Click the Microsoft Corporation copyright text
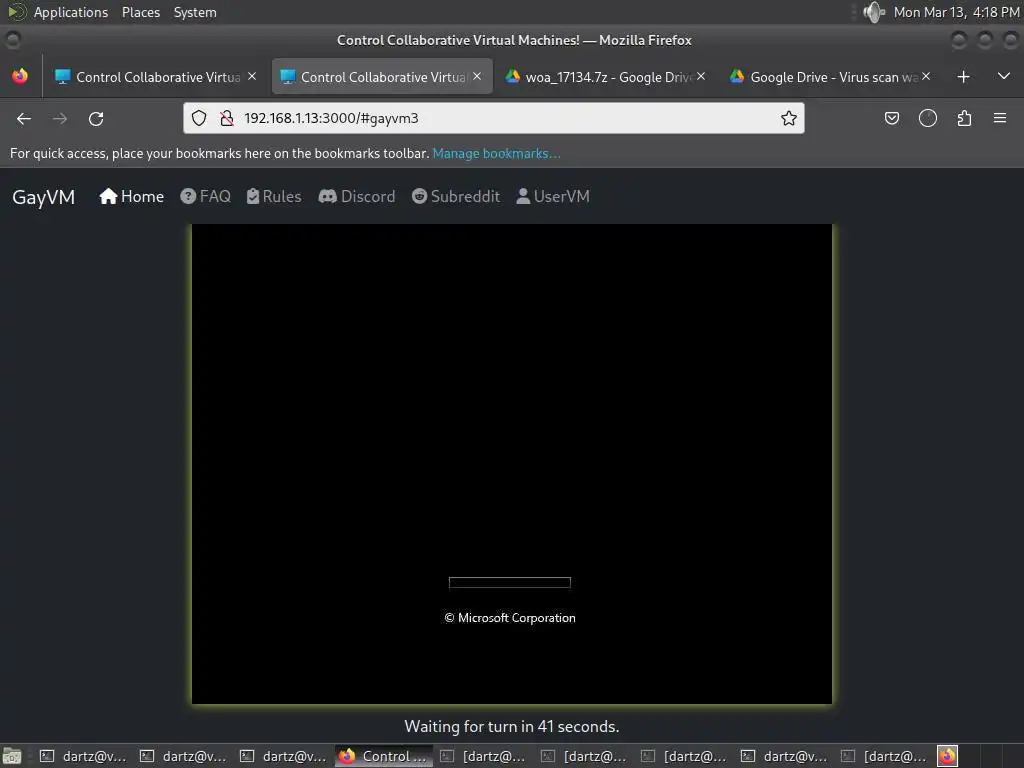This screenshot has width=1024, height=768. [510, 618]
